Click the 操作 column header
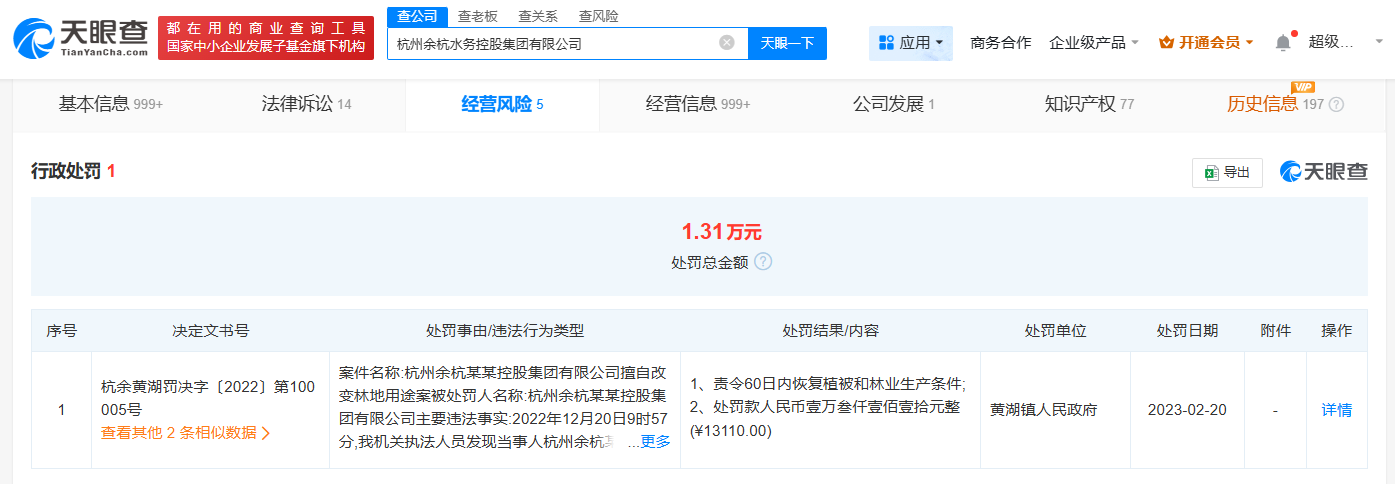 click(x=1336, y=331)
